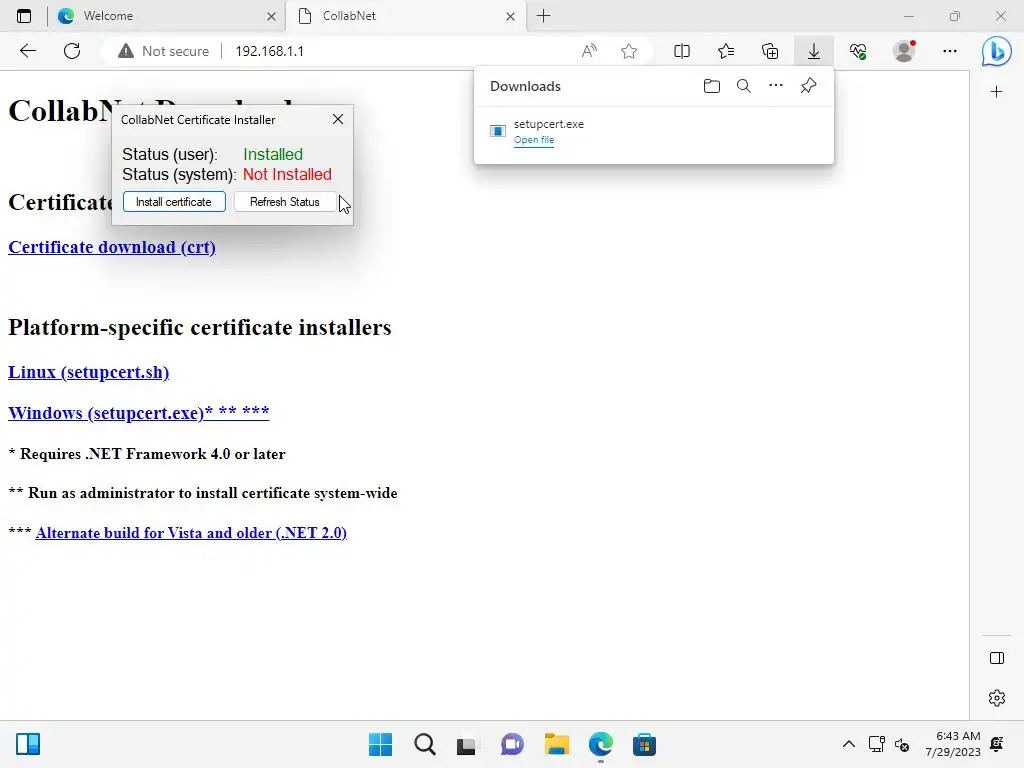1024x768 pixels.
Task: Open downloads folder icon in Downloads panel
Action: click(712, 86)
